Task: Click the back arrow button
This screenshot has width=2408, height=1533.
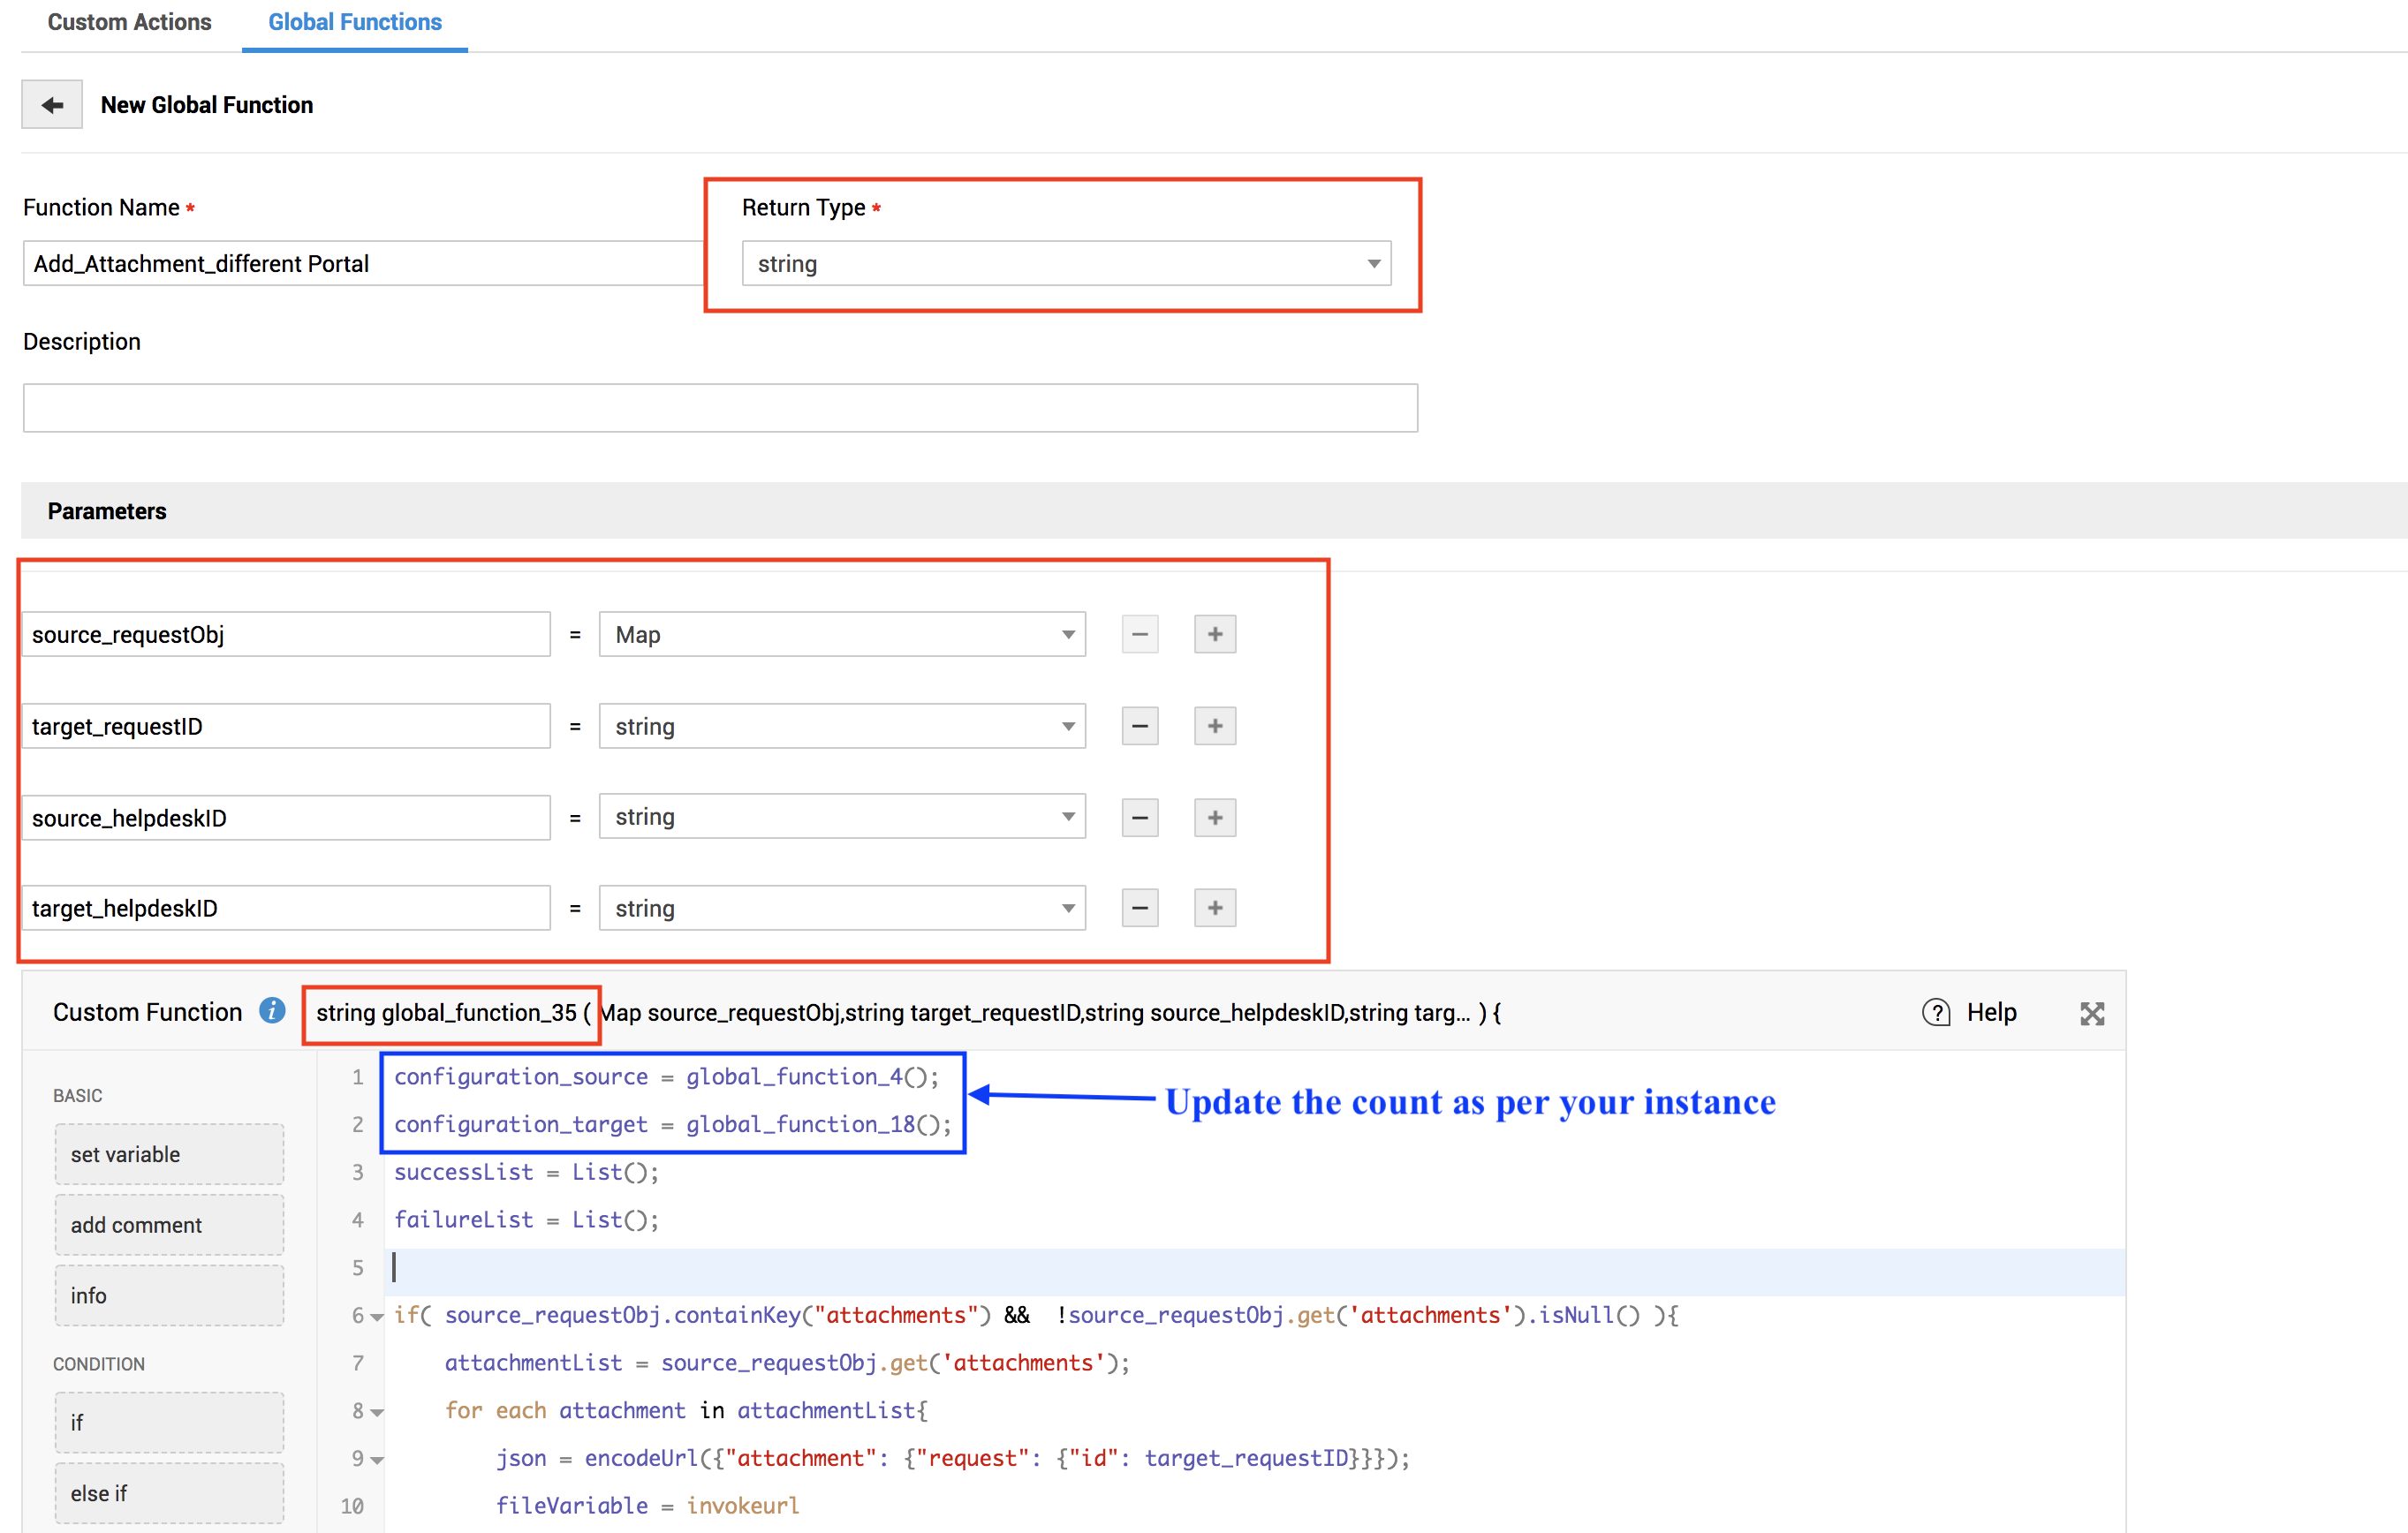Action: pyautogui.click(x=52, y=105)
